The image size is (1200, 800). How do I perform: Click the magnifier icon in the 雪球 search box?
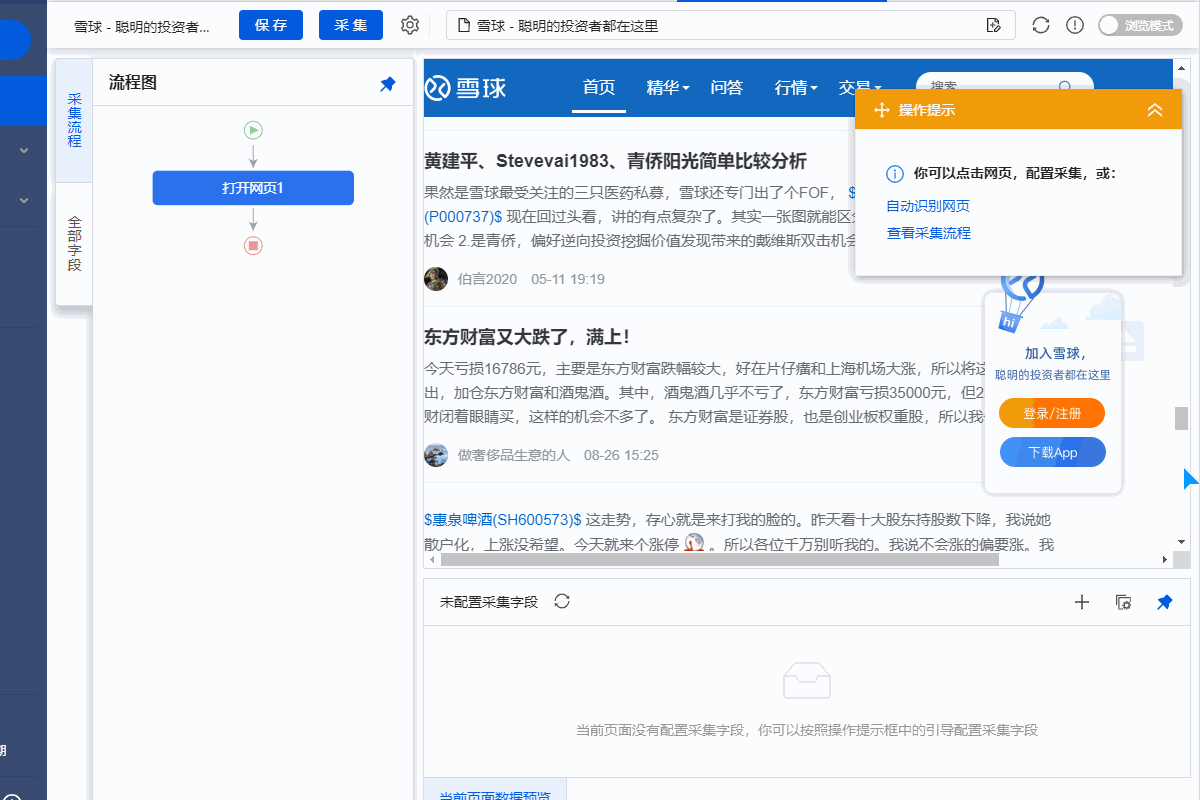coord(1065,88)
